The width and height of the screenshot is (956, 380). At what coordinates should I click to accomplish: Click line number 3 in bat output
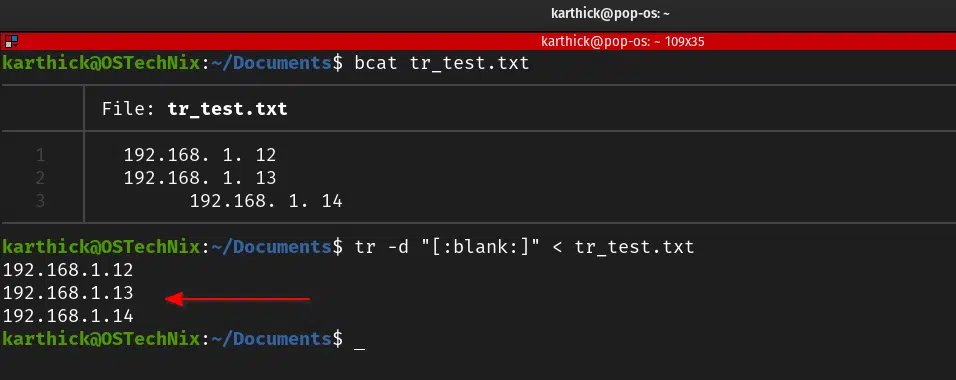tap(40, 201)
